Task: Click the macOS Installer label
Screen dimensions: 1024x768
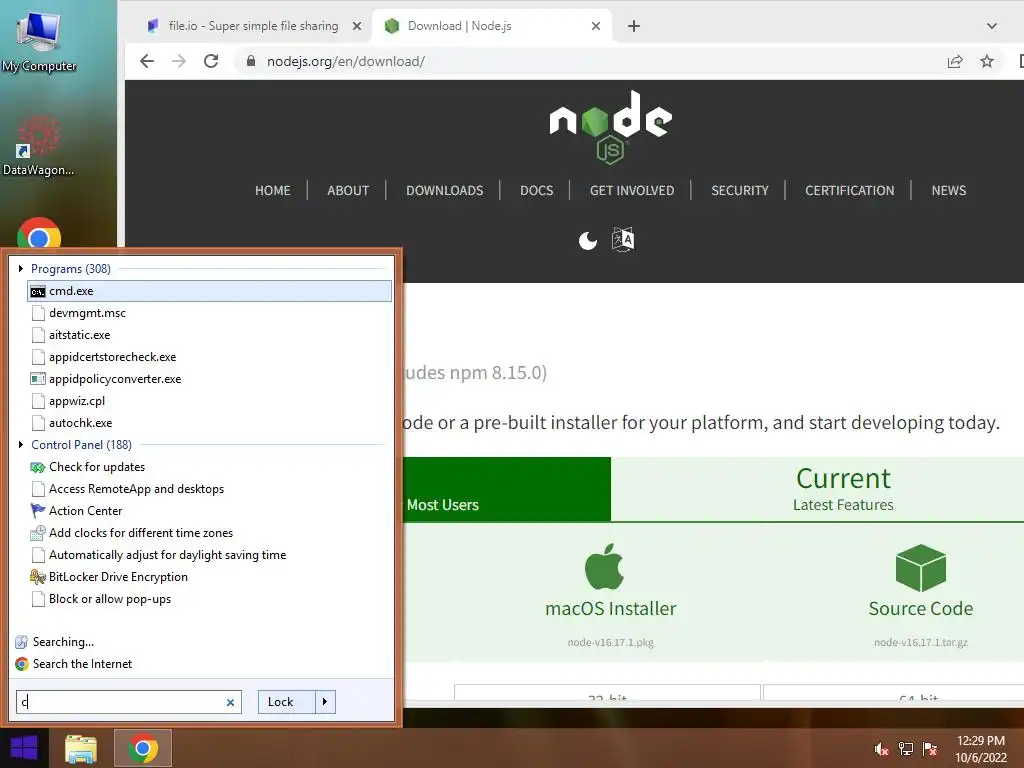Action: (x=611, y=609)
